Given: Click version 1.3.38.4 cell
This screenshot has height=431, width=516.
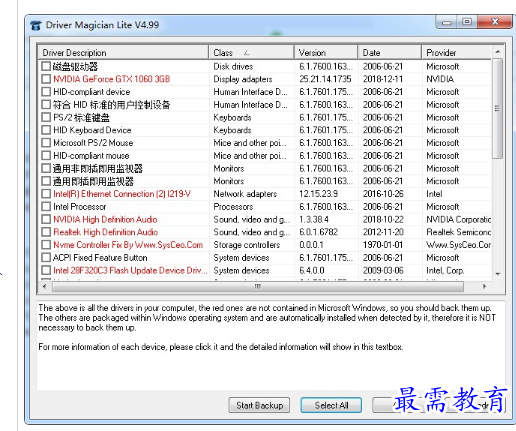Looking at the screenshot, I should click(x=314, y=219).
